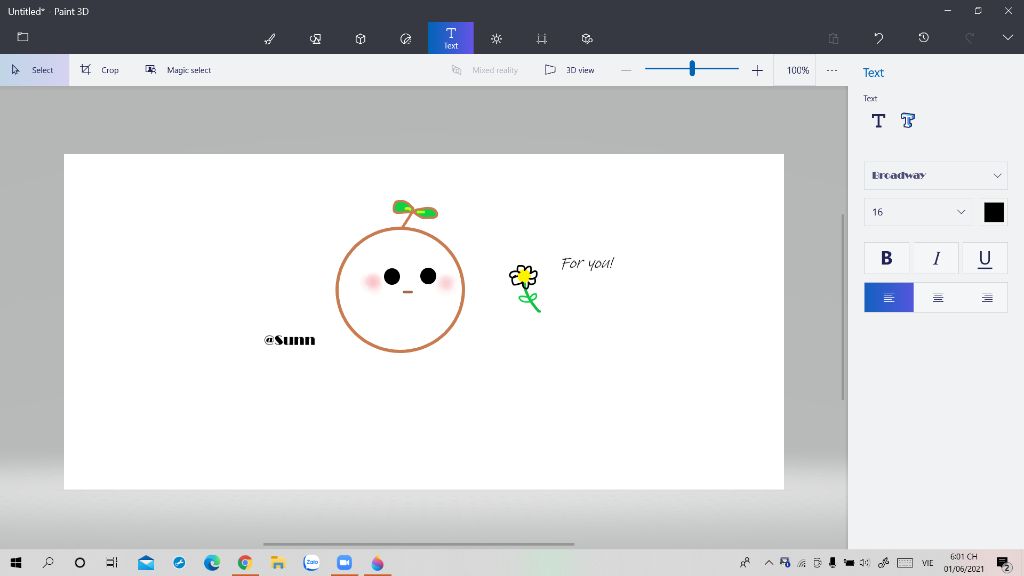1024x576 pixels.
Task: Open the clock showing 01/06/2021
Action: click(963, 562)
